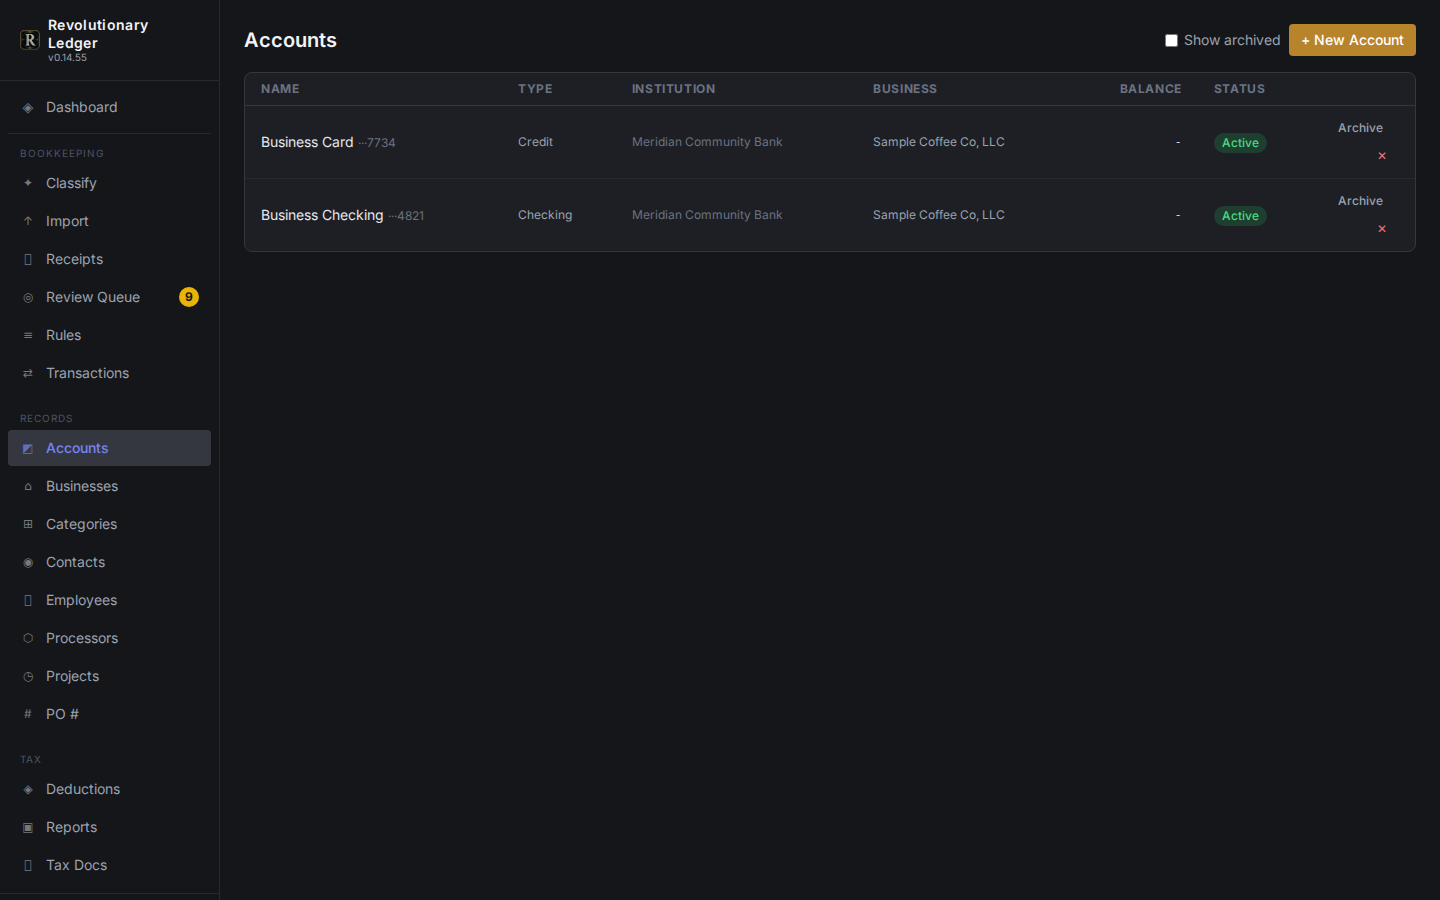The width and height of the screenshot is (1440, 900).
Task: Open the PO # section
Action: [109, 715]
